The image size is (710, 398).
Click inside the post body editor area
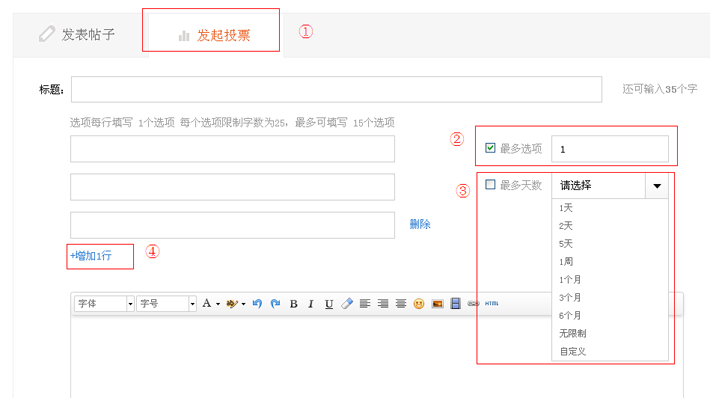[x=377, y=358]
